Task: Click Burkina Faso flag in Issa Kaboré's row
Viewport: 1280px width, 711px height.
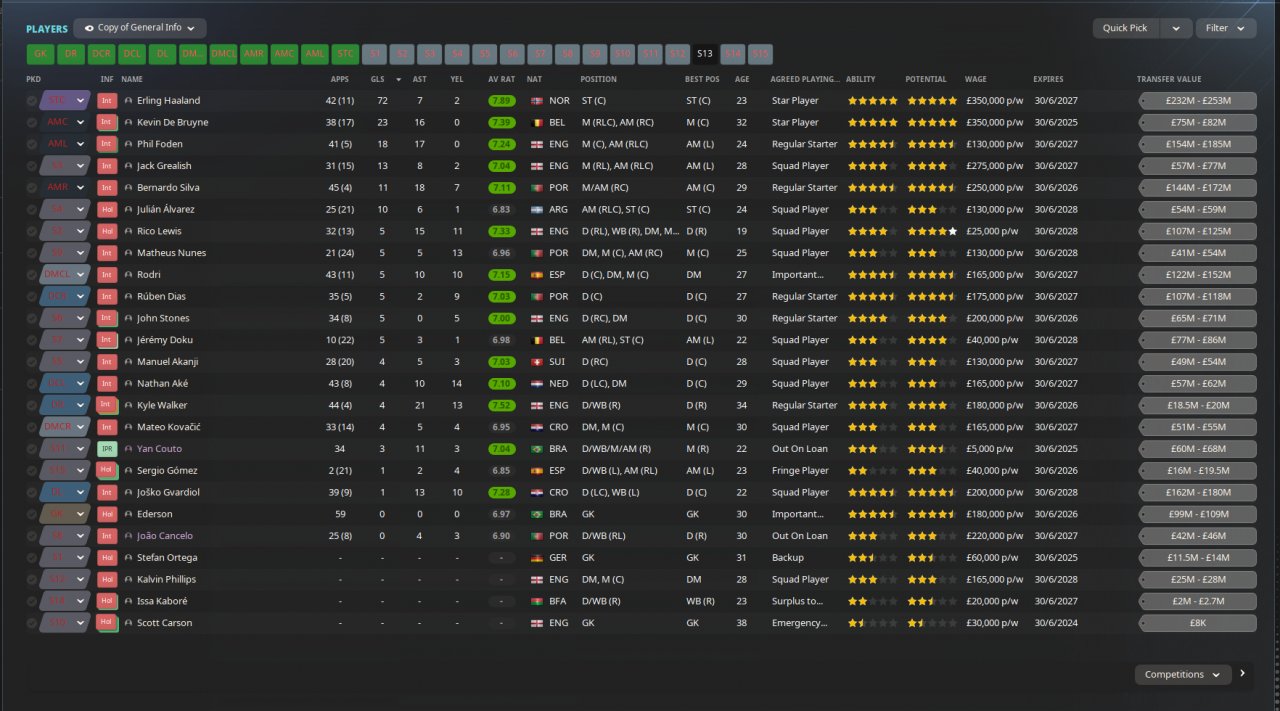Action: pyautogui.click(x=537, y=601)
